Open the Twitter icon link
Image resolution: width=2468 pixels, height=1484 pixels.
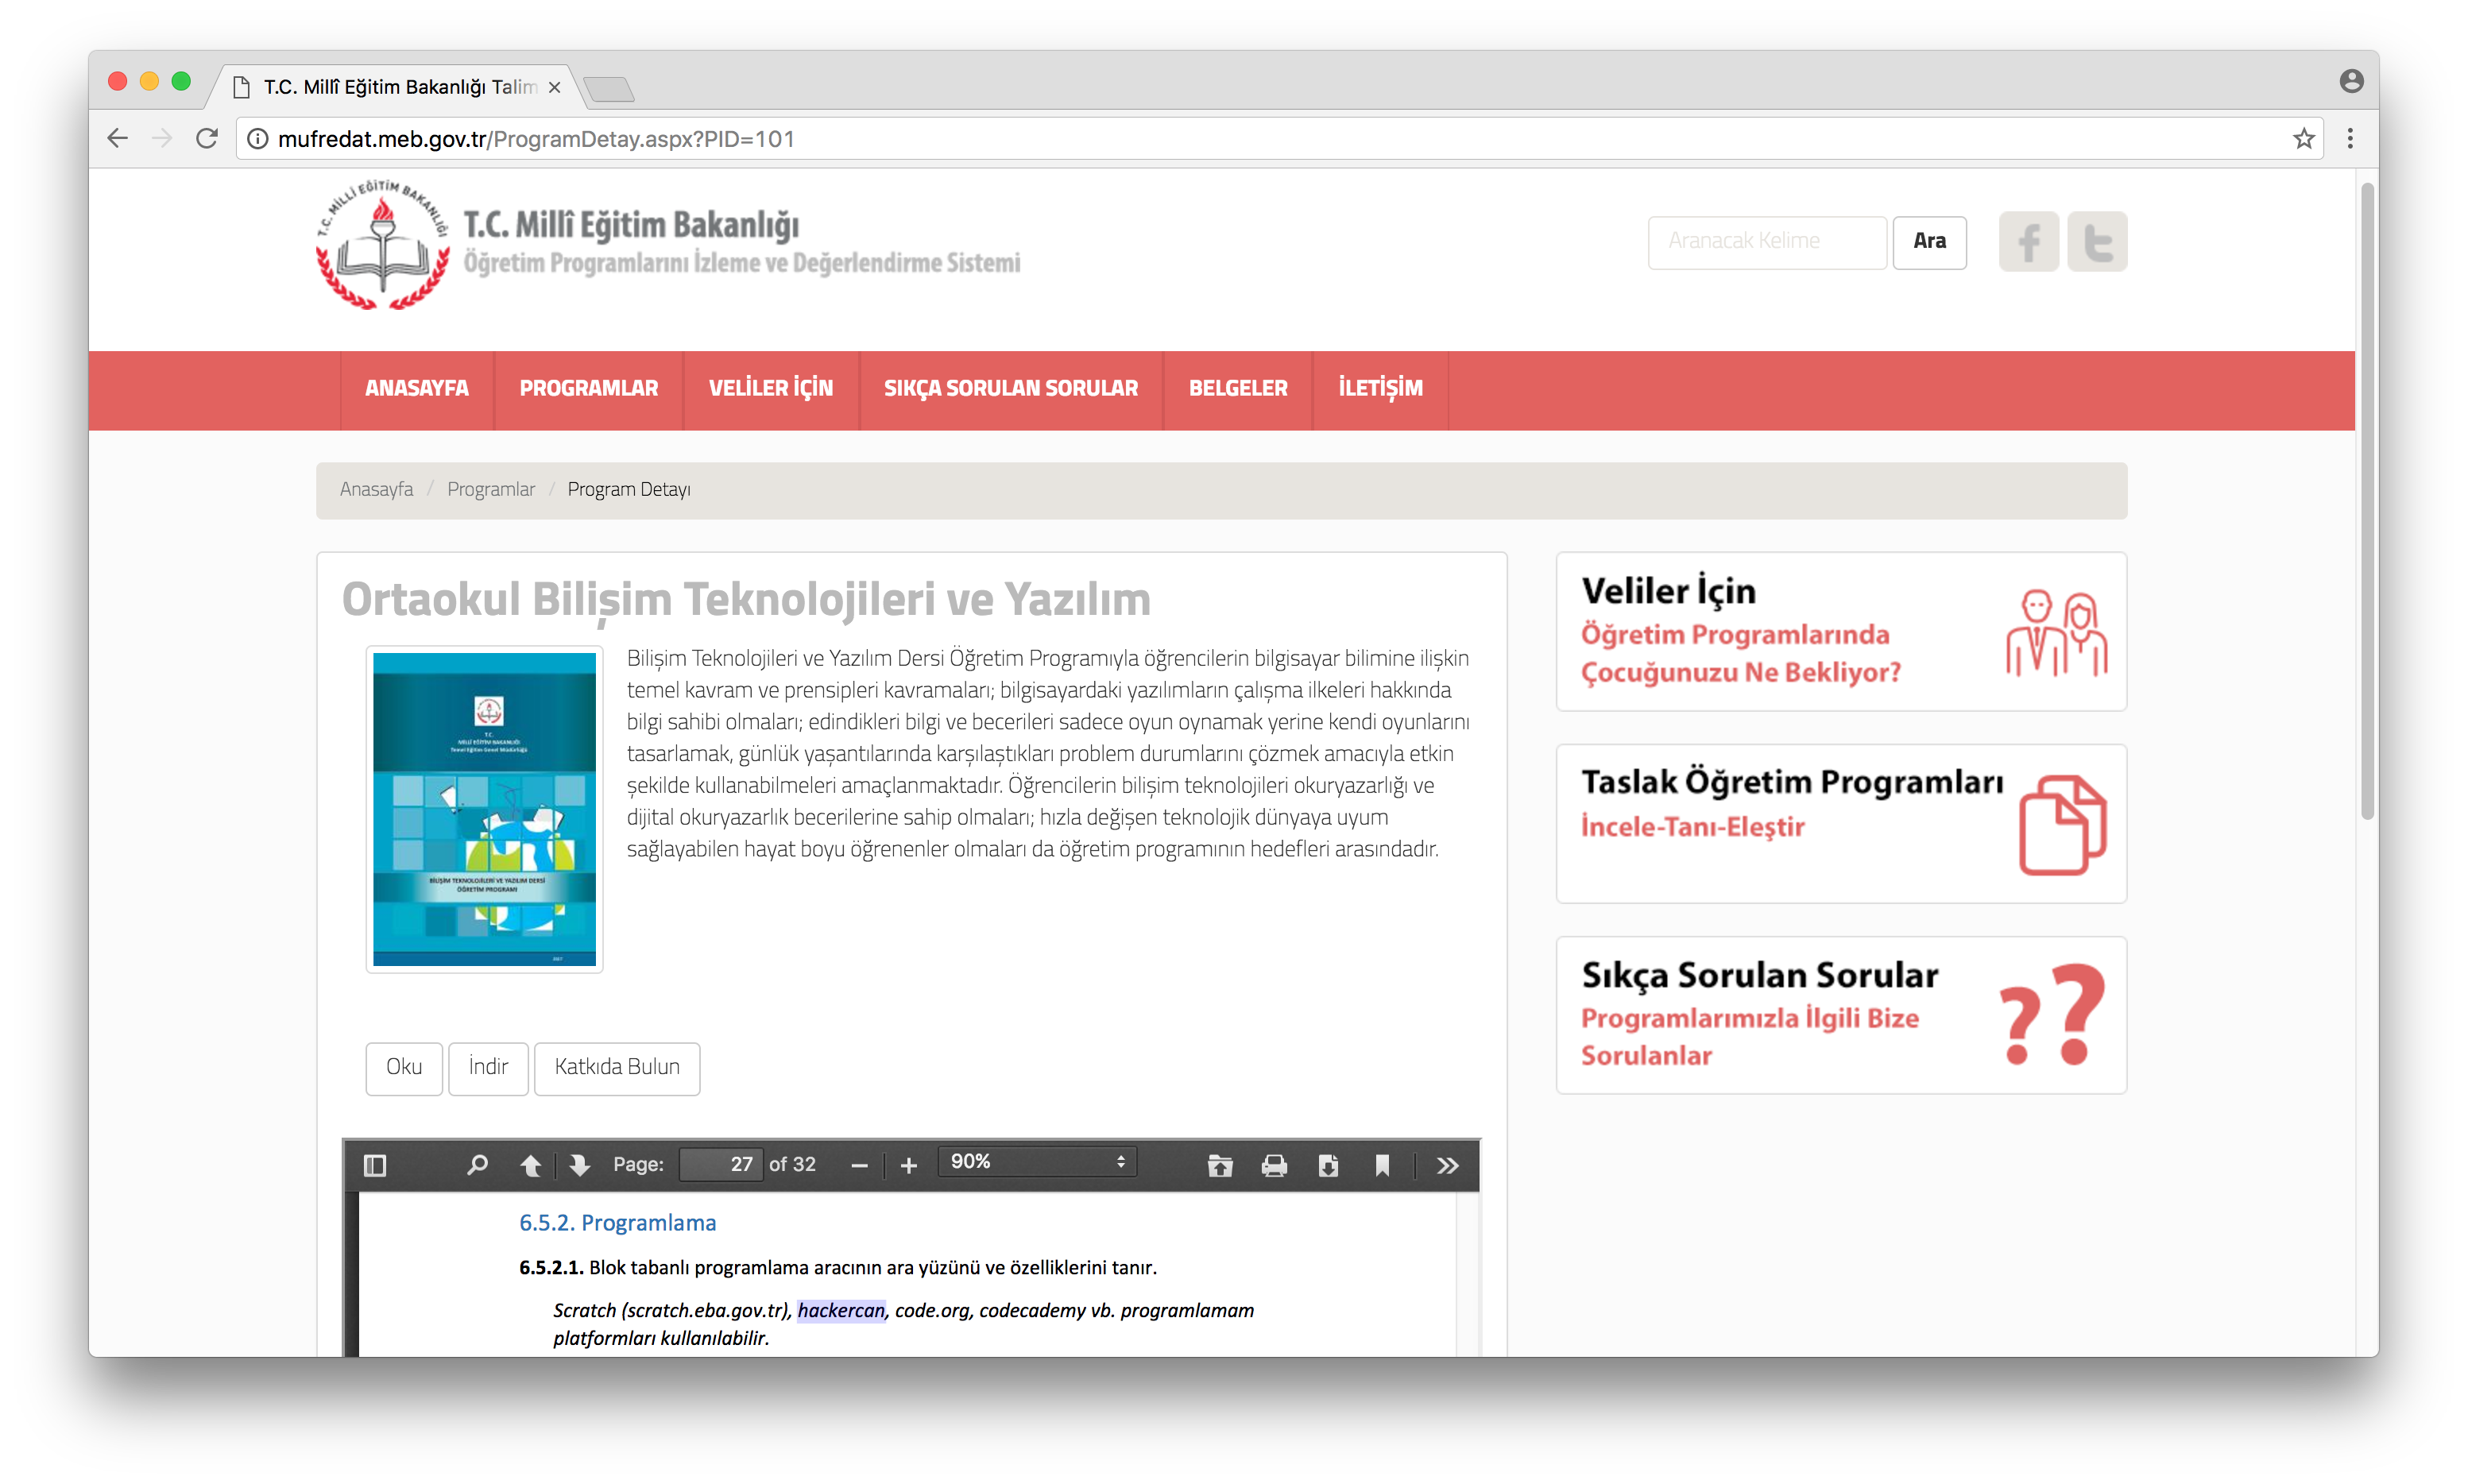(2097, 241)
